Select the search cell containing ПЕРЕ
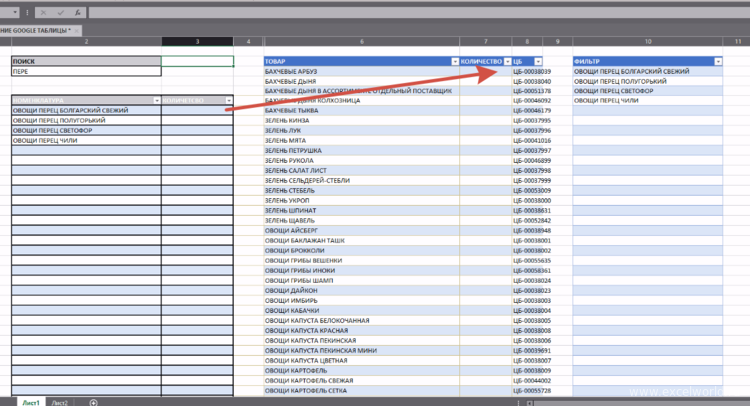Screen dimensions: 750x406 (86, 71)
